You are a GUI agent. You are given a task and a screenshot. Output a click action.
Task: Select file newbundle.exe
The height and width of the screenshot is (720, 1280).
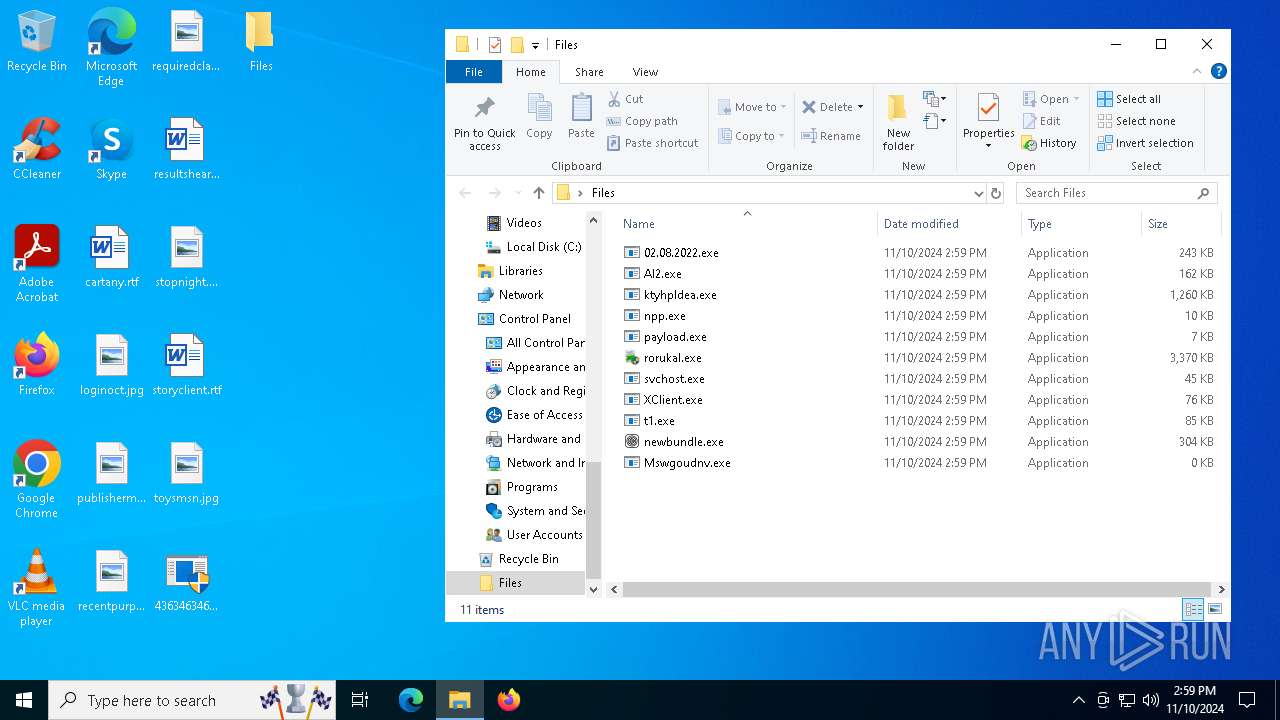point(673,442)
